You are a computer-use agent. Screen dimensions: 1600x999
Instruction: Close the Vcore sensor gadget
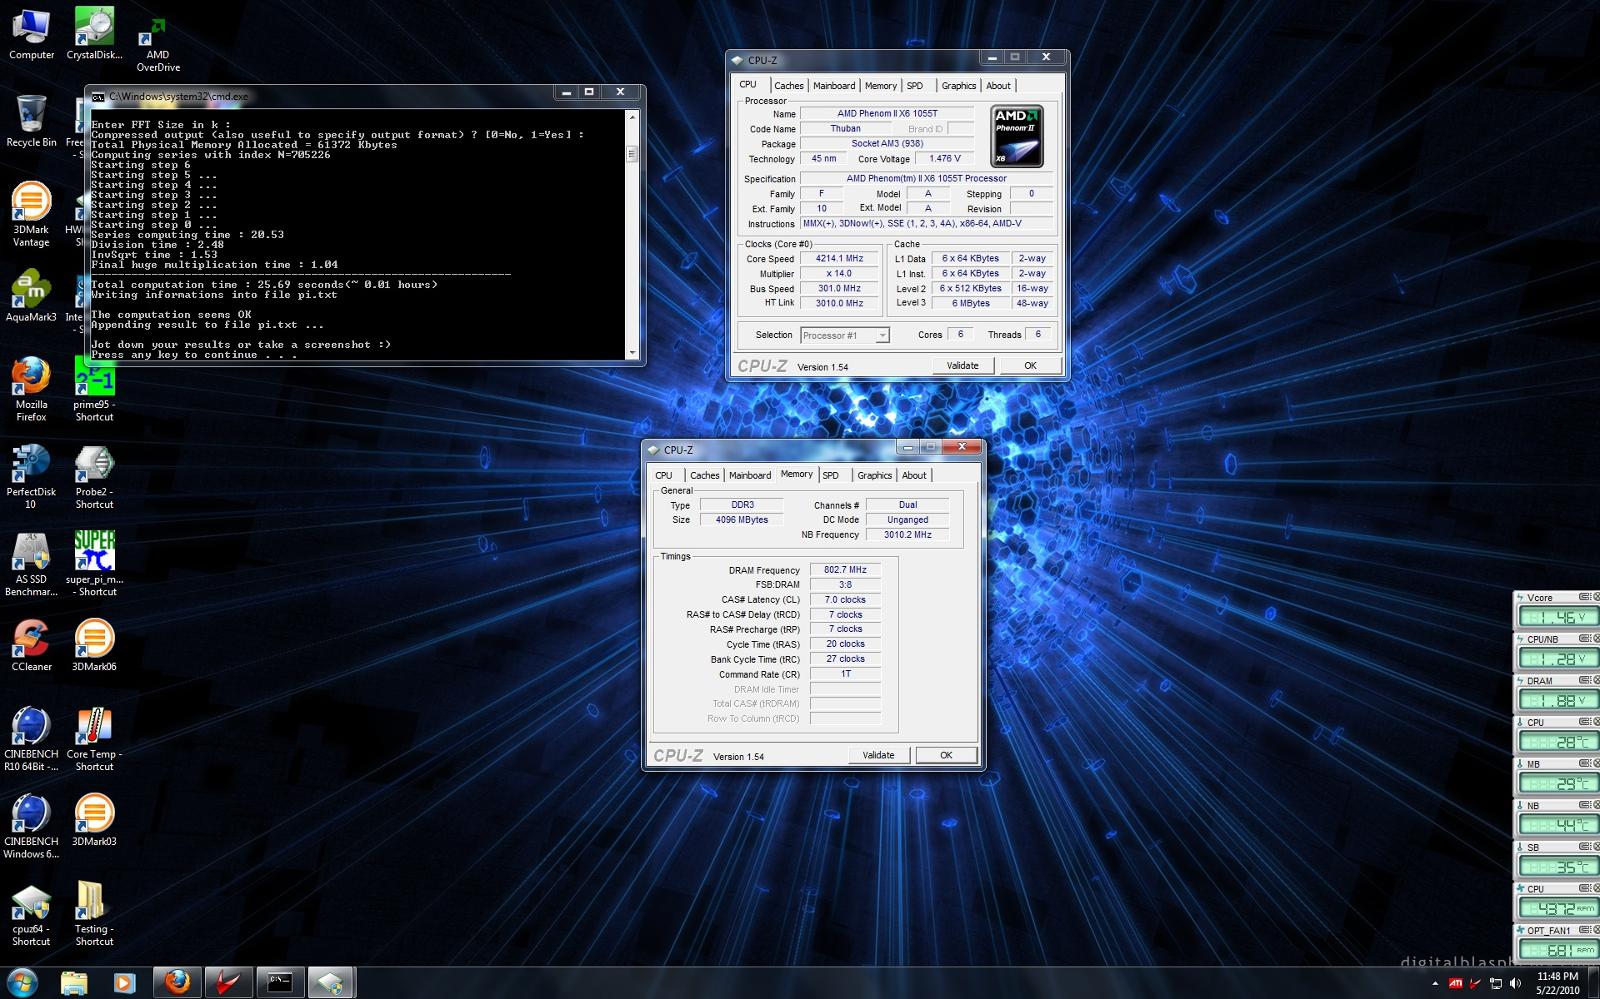(1596, 597)
